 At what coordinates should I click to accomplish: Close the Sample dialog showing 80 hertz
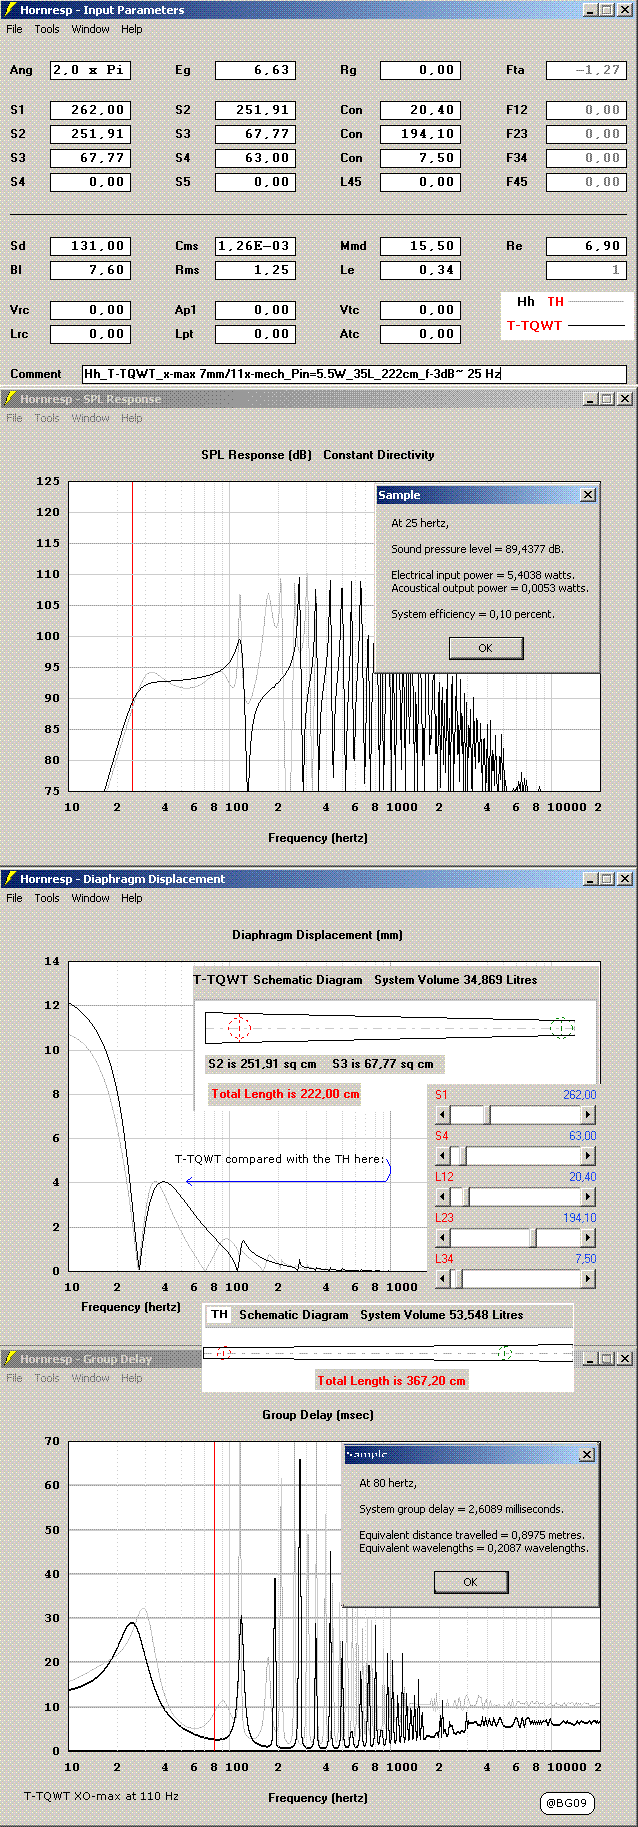pos(587,1454)
